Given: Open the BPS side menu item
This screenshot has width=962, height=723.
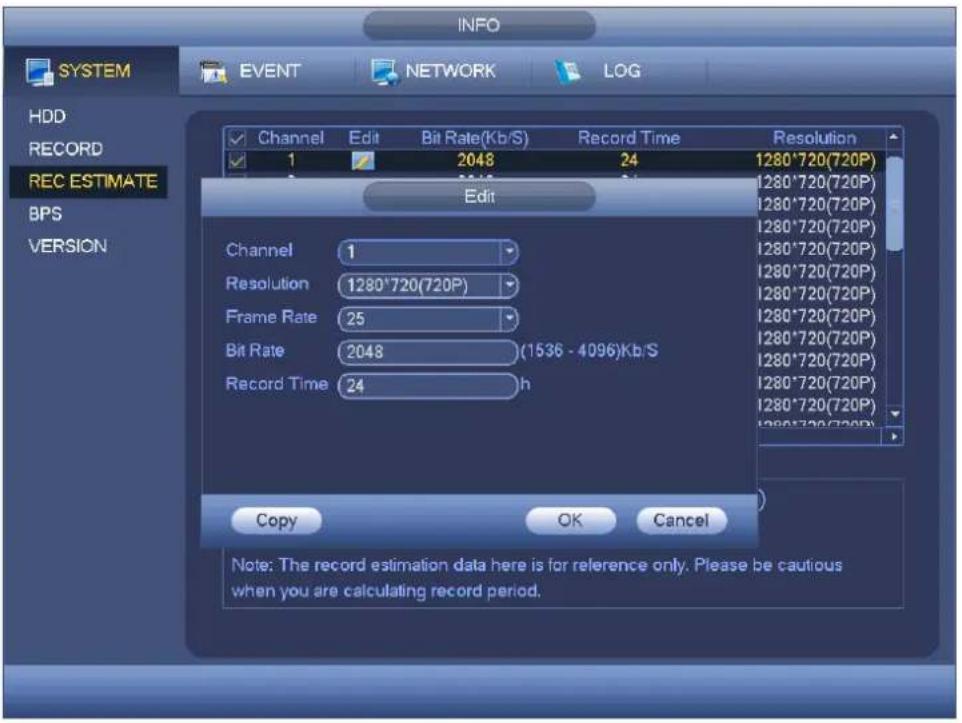Looking at the screenshot, I should 45,214.
